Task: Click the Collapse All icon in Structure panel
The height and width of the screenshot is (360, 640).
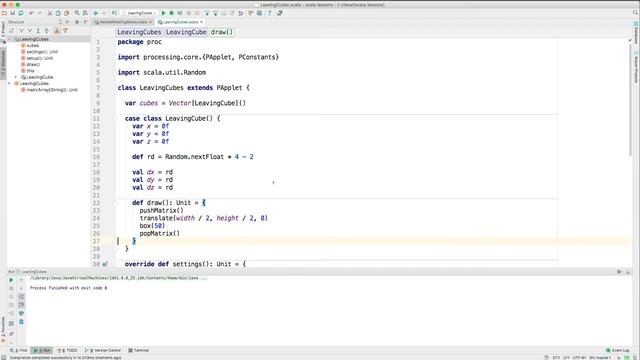Action: (47, 31)
